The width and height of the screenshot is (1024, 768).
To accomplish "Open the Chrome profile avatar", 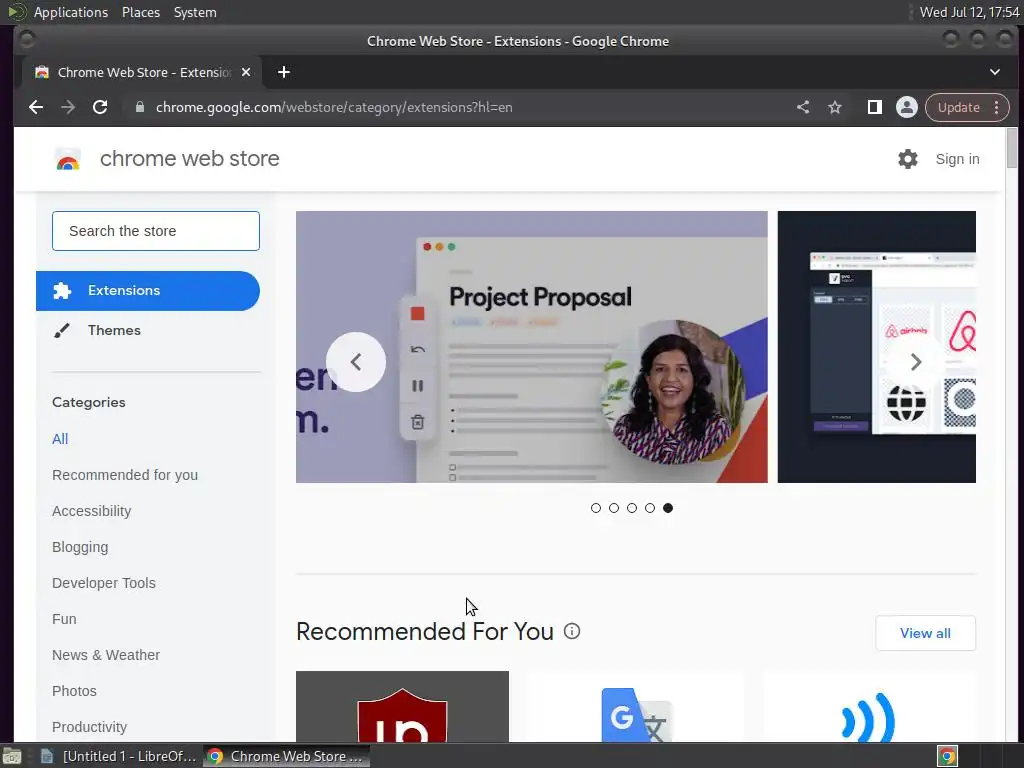I will (x=906, y=107).
